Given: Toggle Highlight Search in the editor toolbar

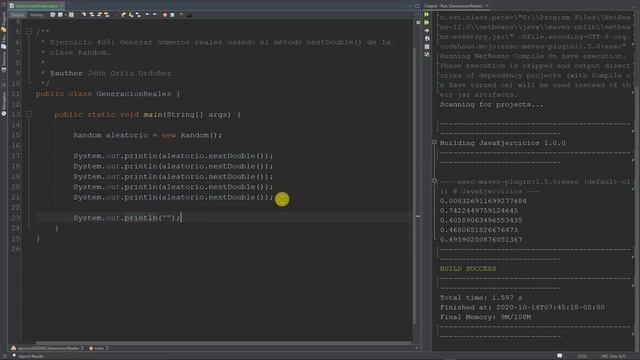Looking at the screenshot, I should point(107,15).
